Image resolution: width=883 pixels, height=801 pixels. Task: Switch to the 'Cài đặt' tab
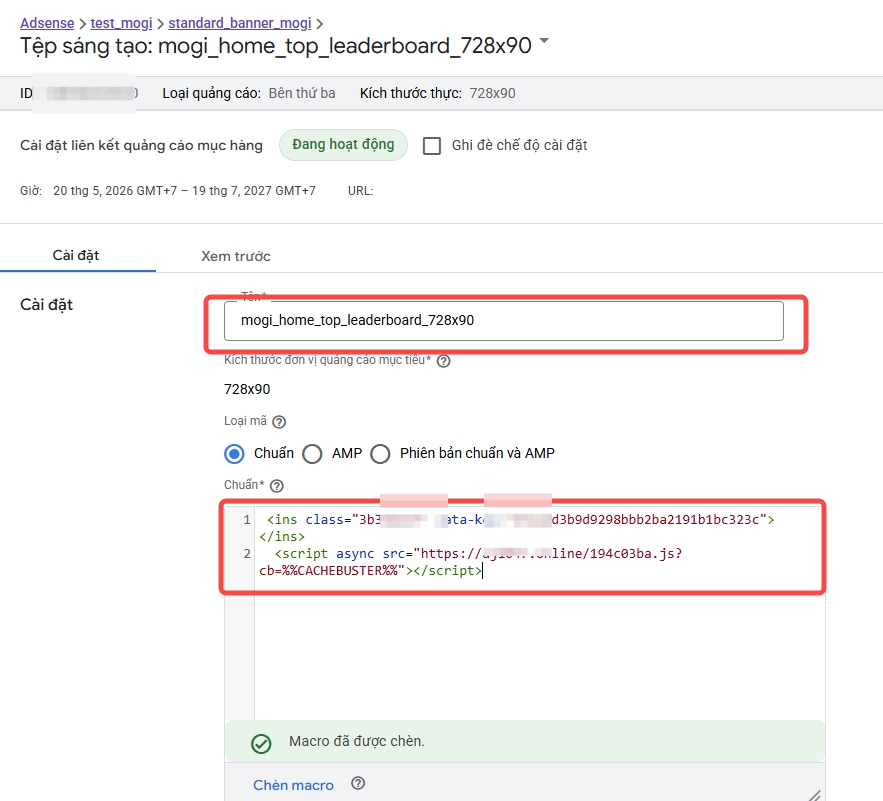(76, 255)
